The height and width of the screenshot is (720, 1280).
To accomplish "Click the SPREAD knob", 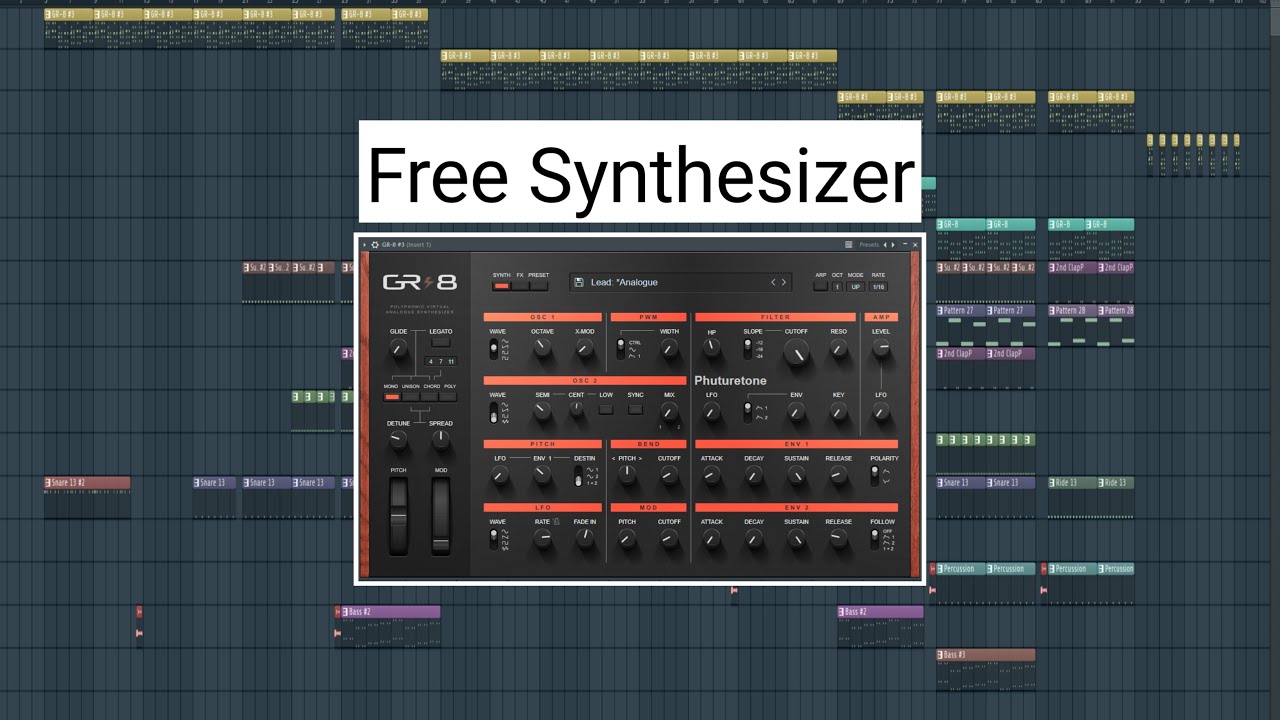I will [x=440, y=440].
